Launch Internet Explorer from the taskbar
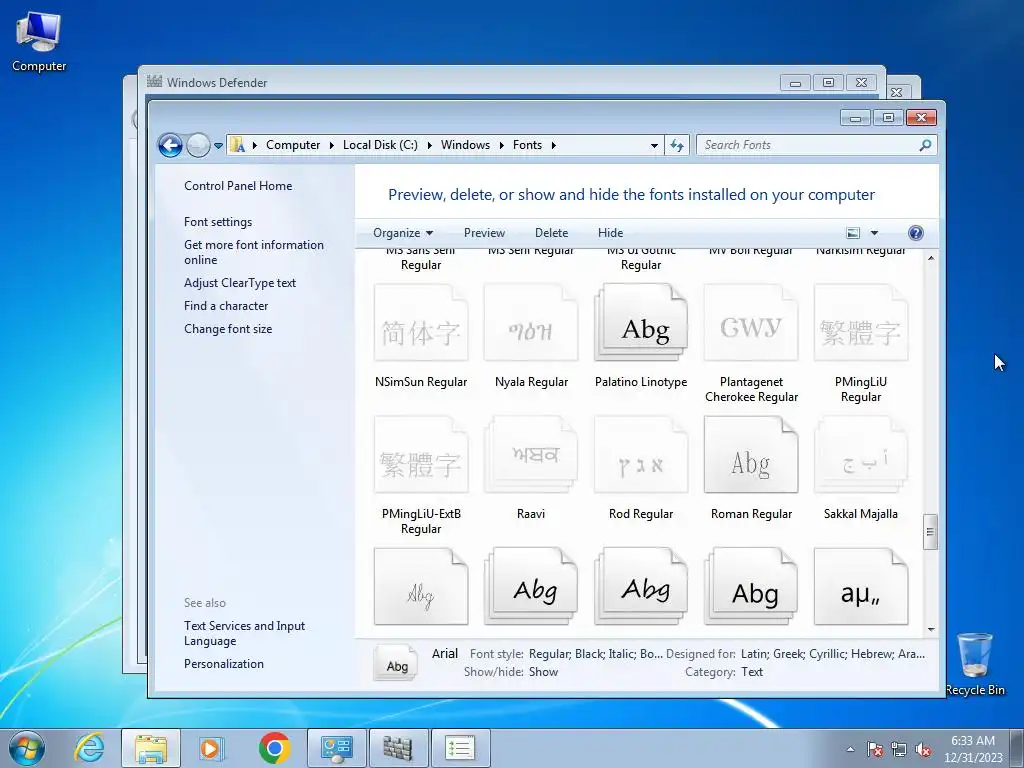This screenshot has height=768, width=1024. point(89,748)
